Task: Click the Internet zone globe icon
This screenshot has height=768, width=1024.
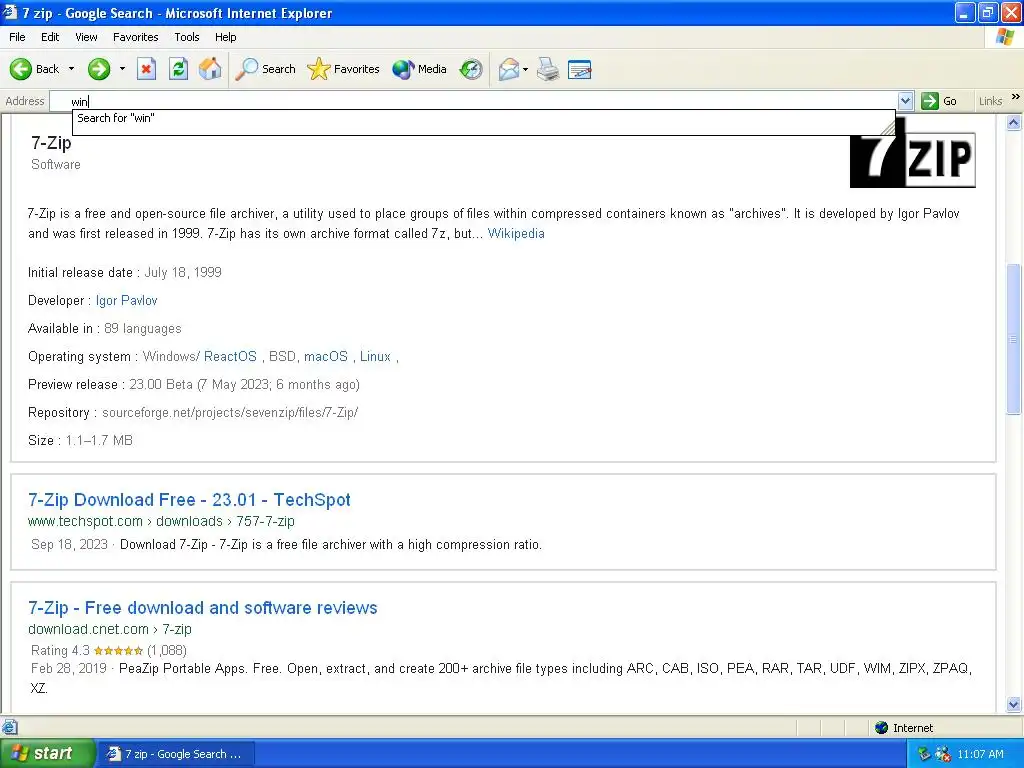Action: tap(882, 728)
